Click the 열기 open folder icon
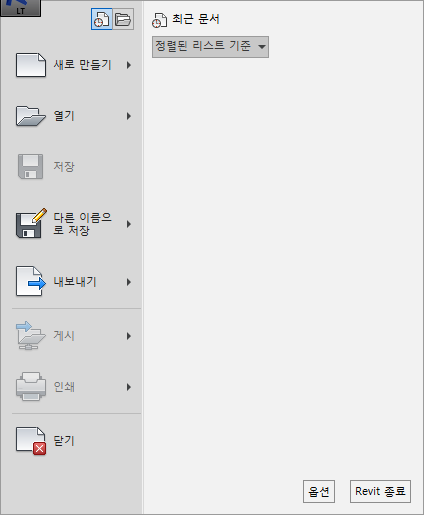 [x=31, y=116]
